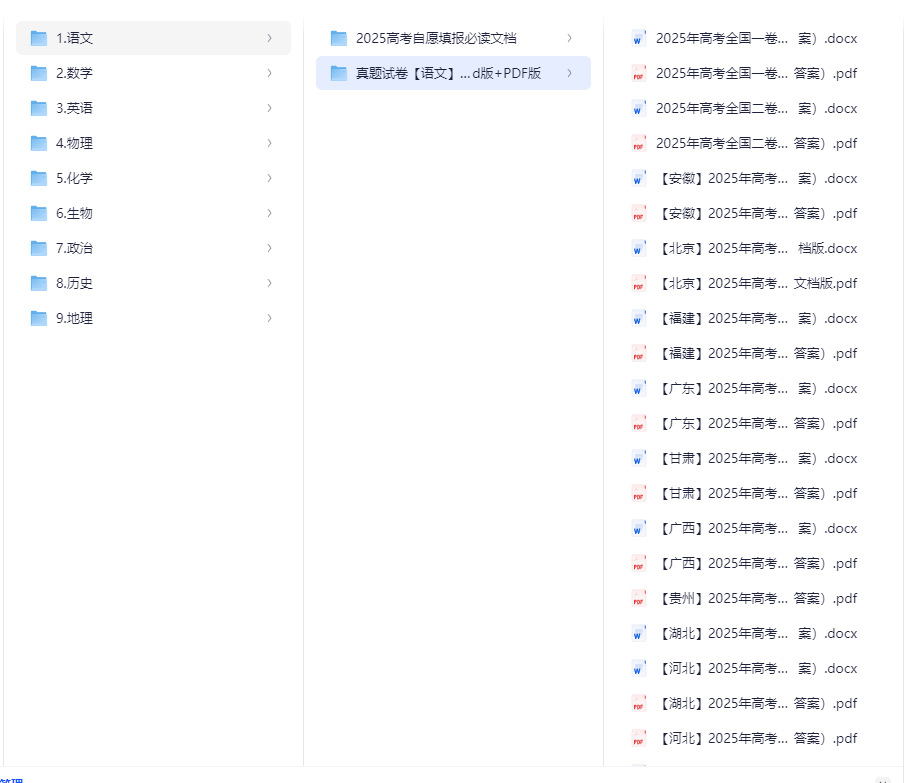Open file name 【福建】2025年高考 ending .pdf
The width and height of the screenshot is (920, 783).
pyautogui.click(x=756, y=353)
